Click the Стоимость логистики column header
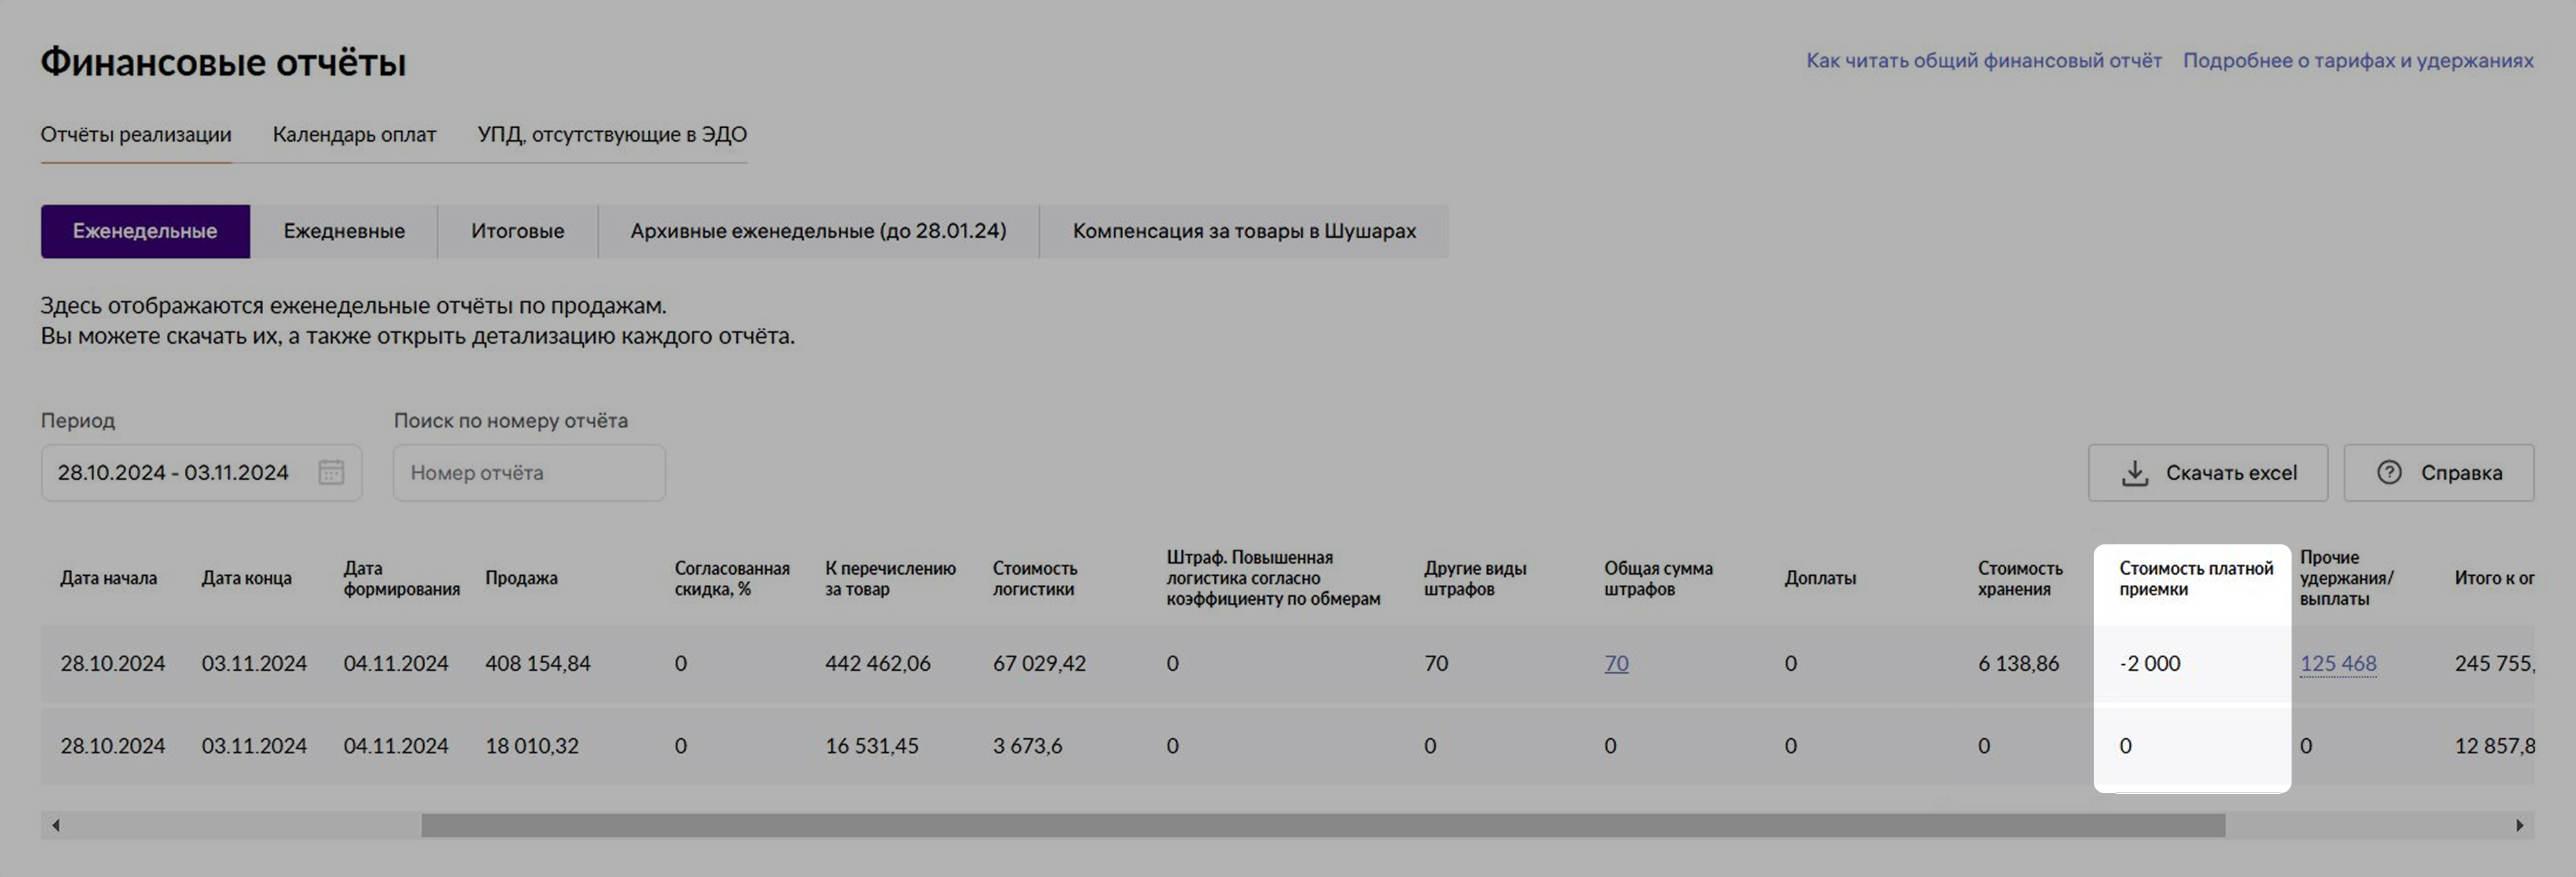This screenshot has height=877, width=2576. [x=1035, y=578]
